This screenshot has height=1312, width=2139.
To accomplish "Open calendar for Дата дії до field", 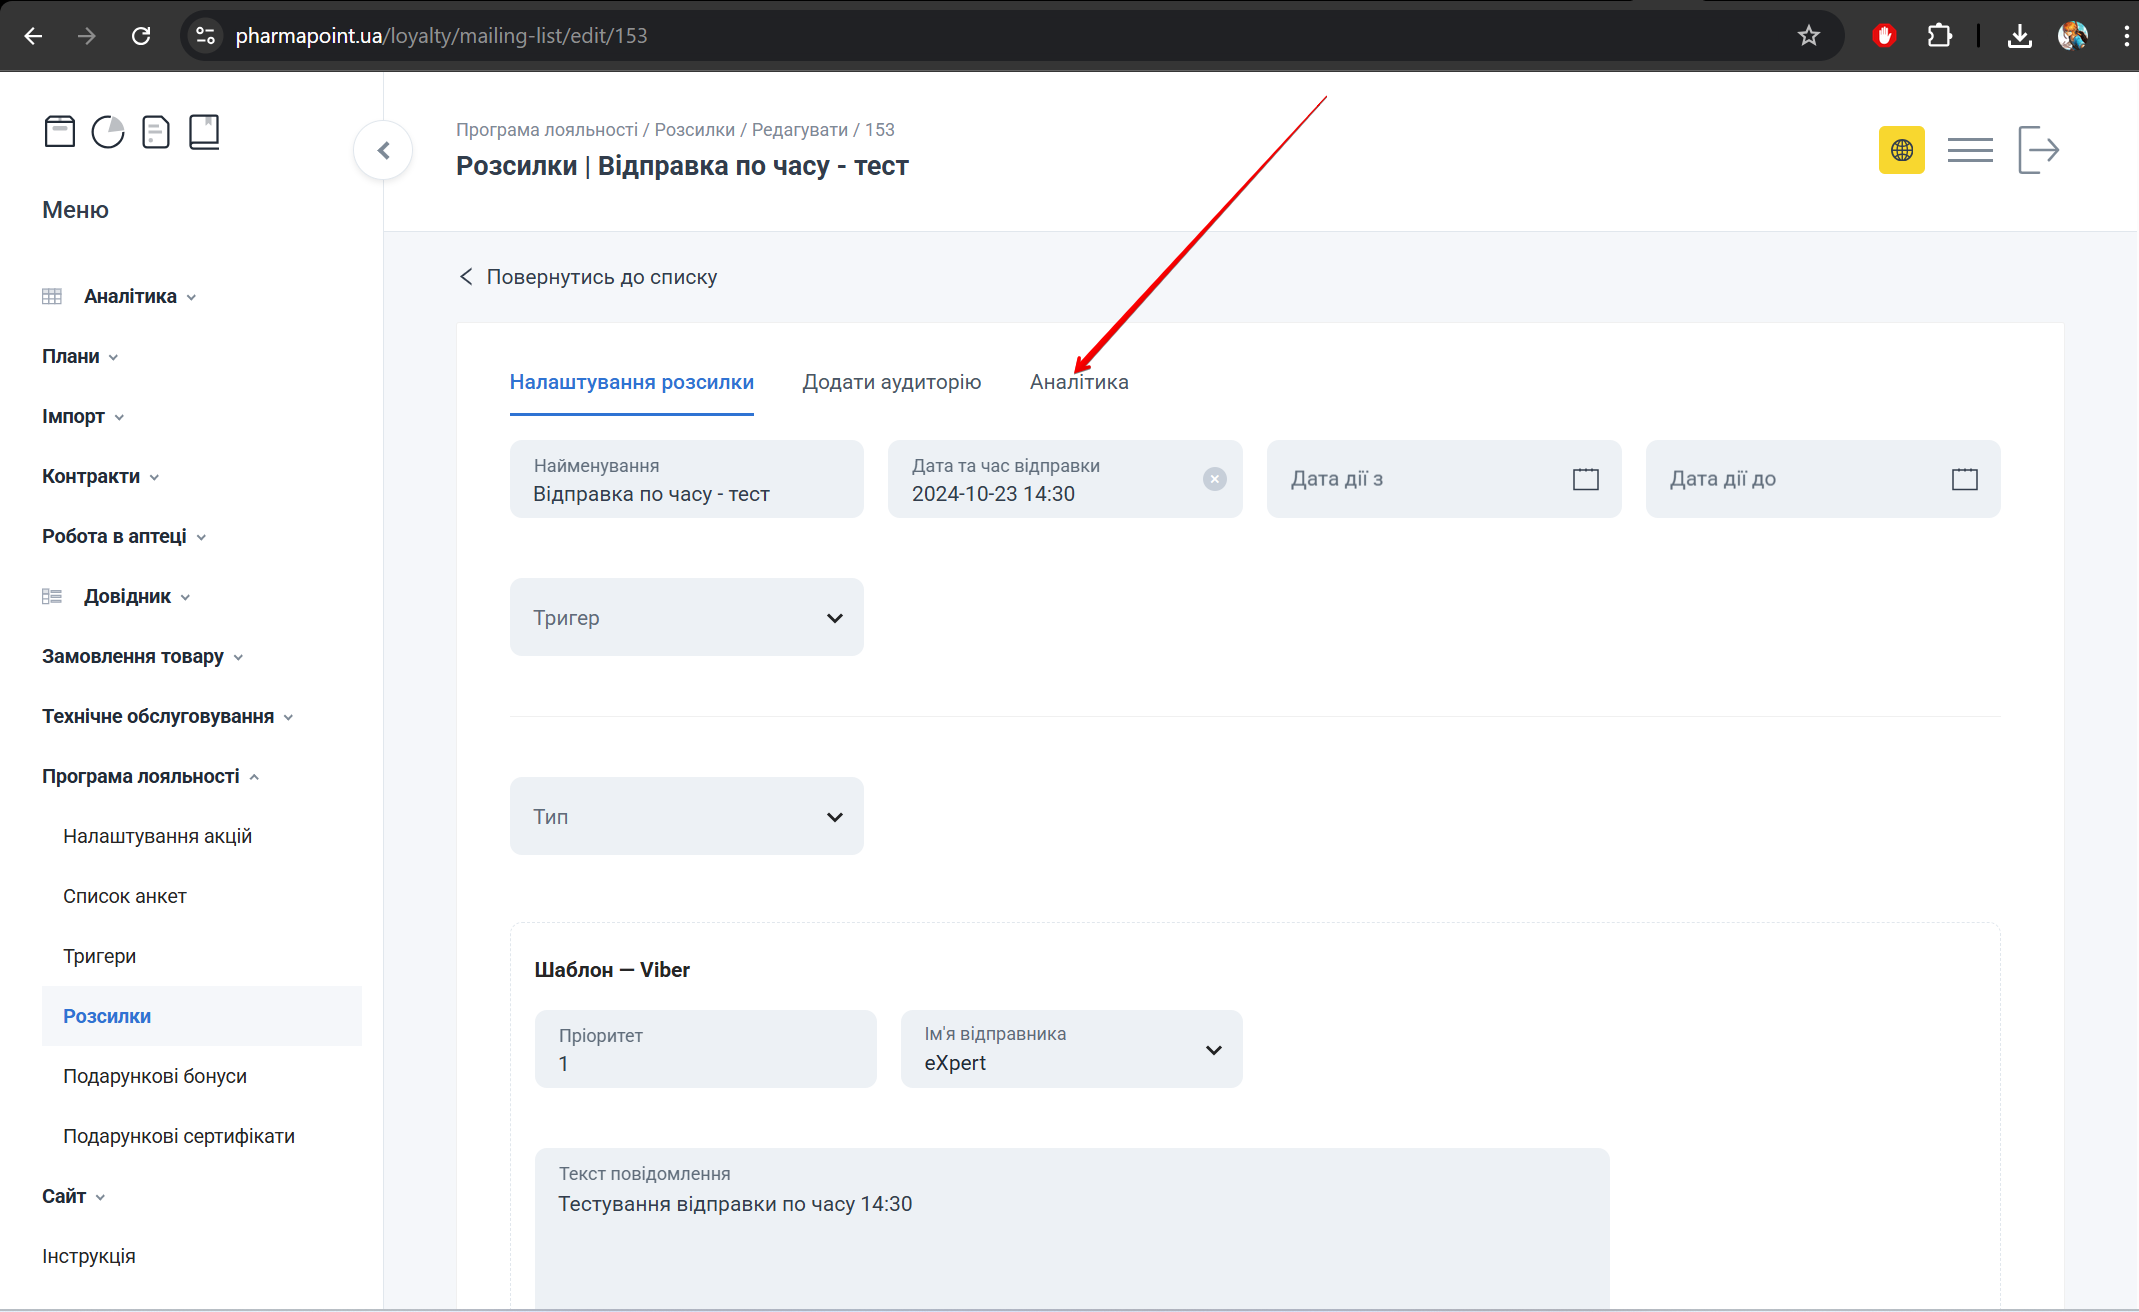I will click(1964, 479).
